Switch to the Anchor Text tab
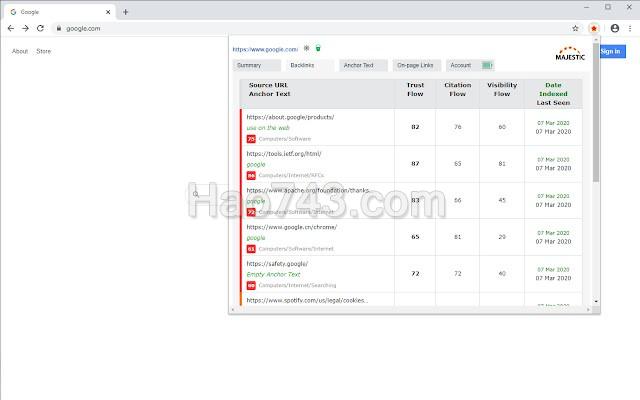 coord(363,65)
